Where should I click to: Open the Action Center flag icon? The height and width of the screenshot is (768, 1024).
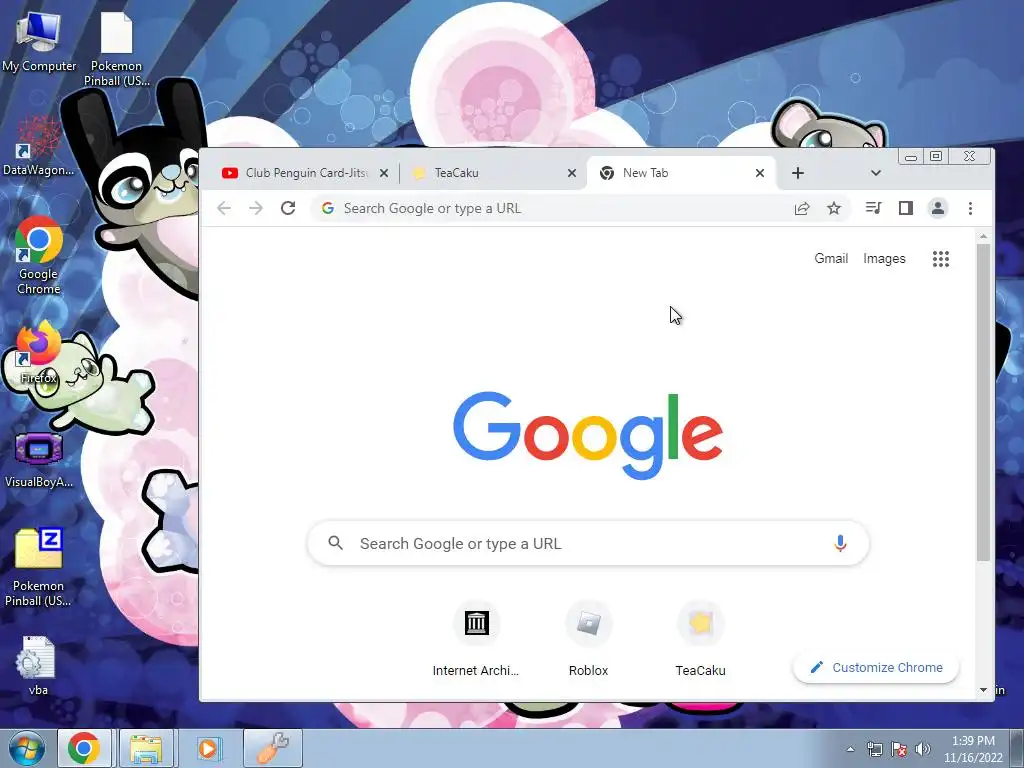(899, 749)
